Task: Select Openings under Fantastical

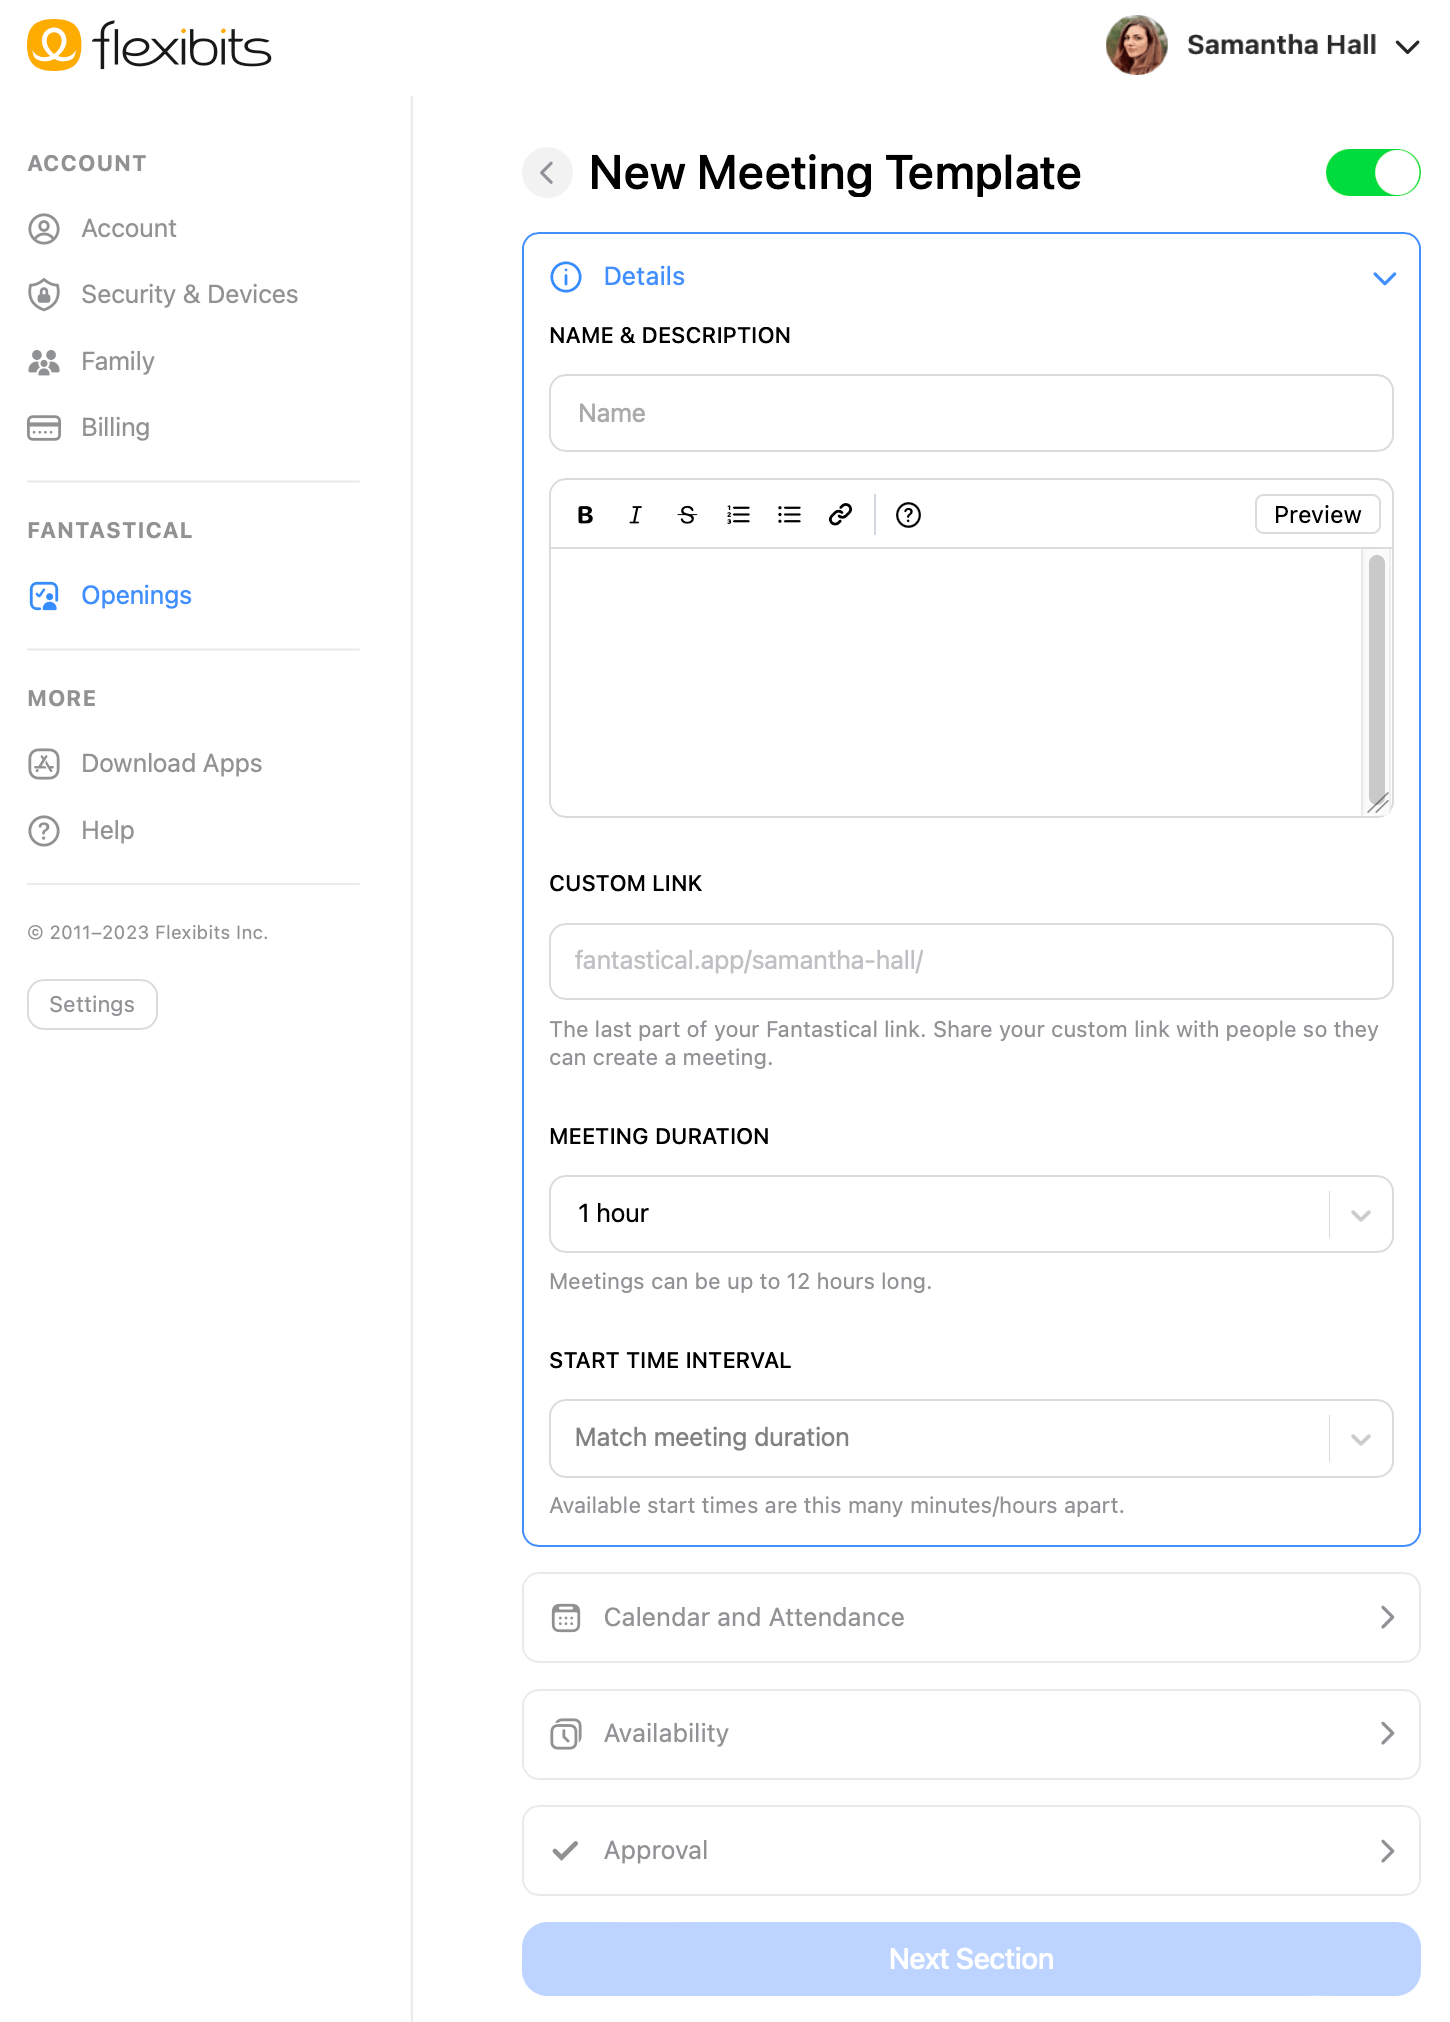Action: 136,596
